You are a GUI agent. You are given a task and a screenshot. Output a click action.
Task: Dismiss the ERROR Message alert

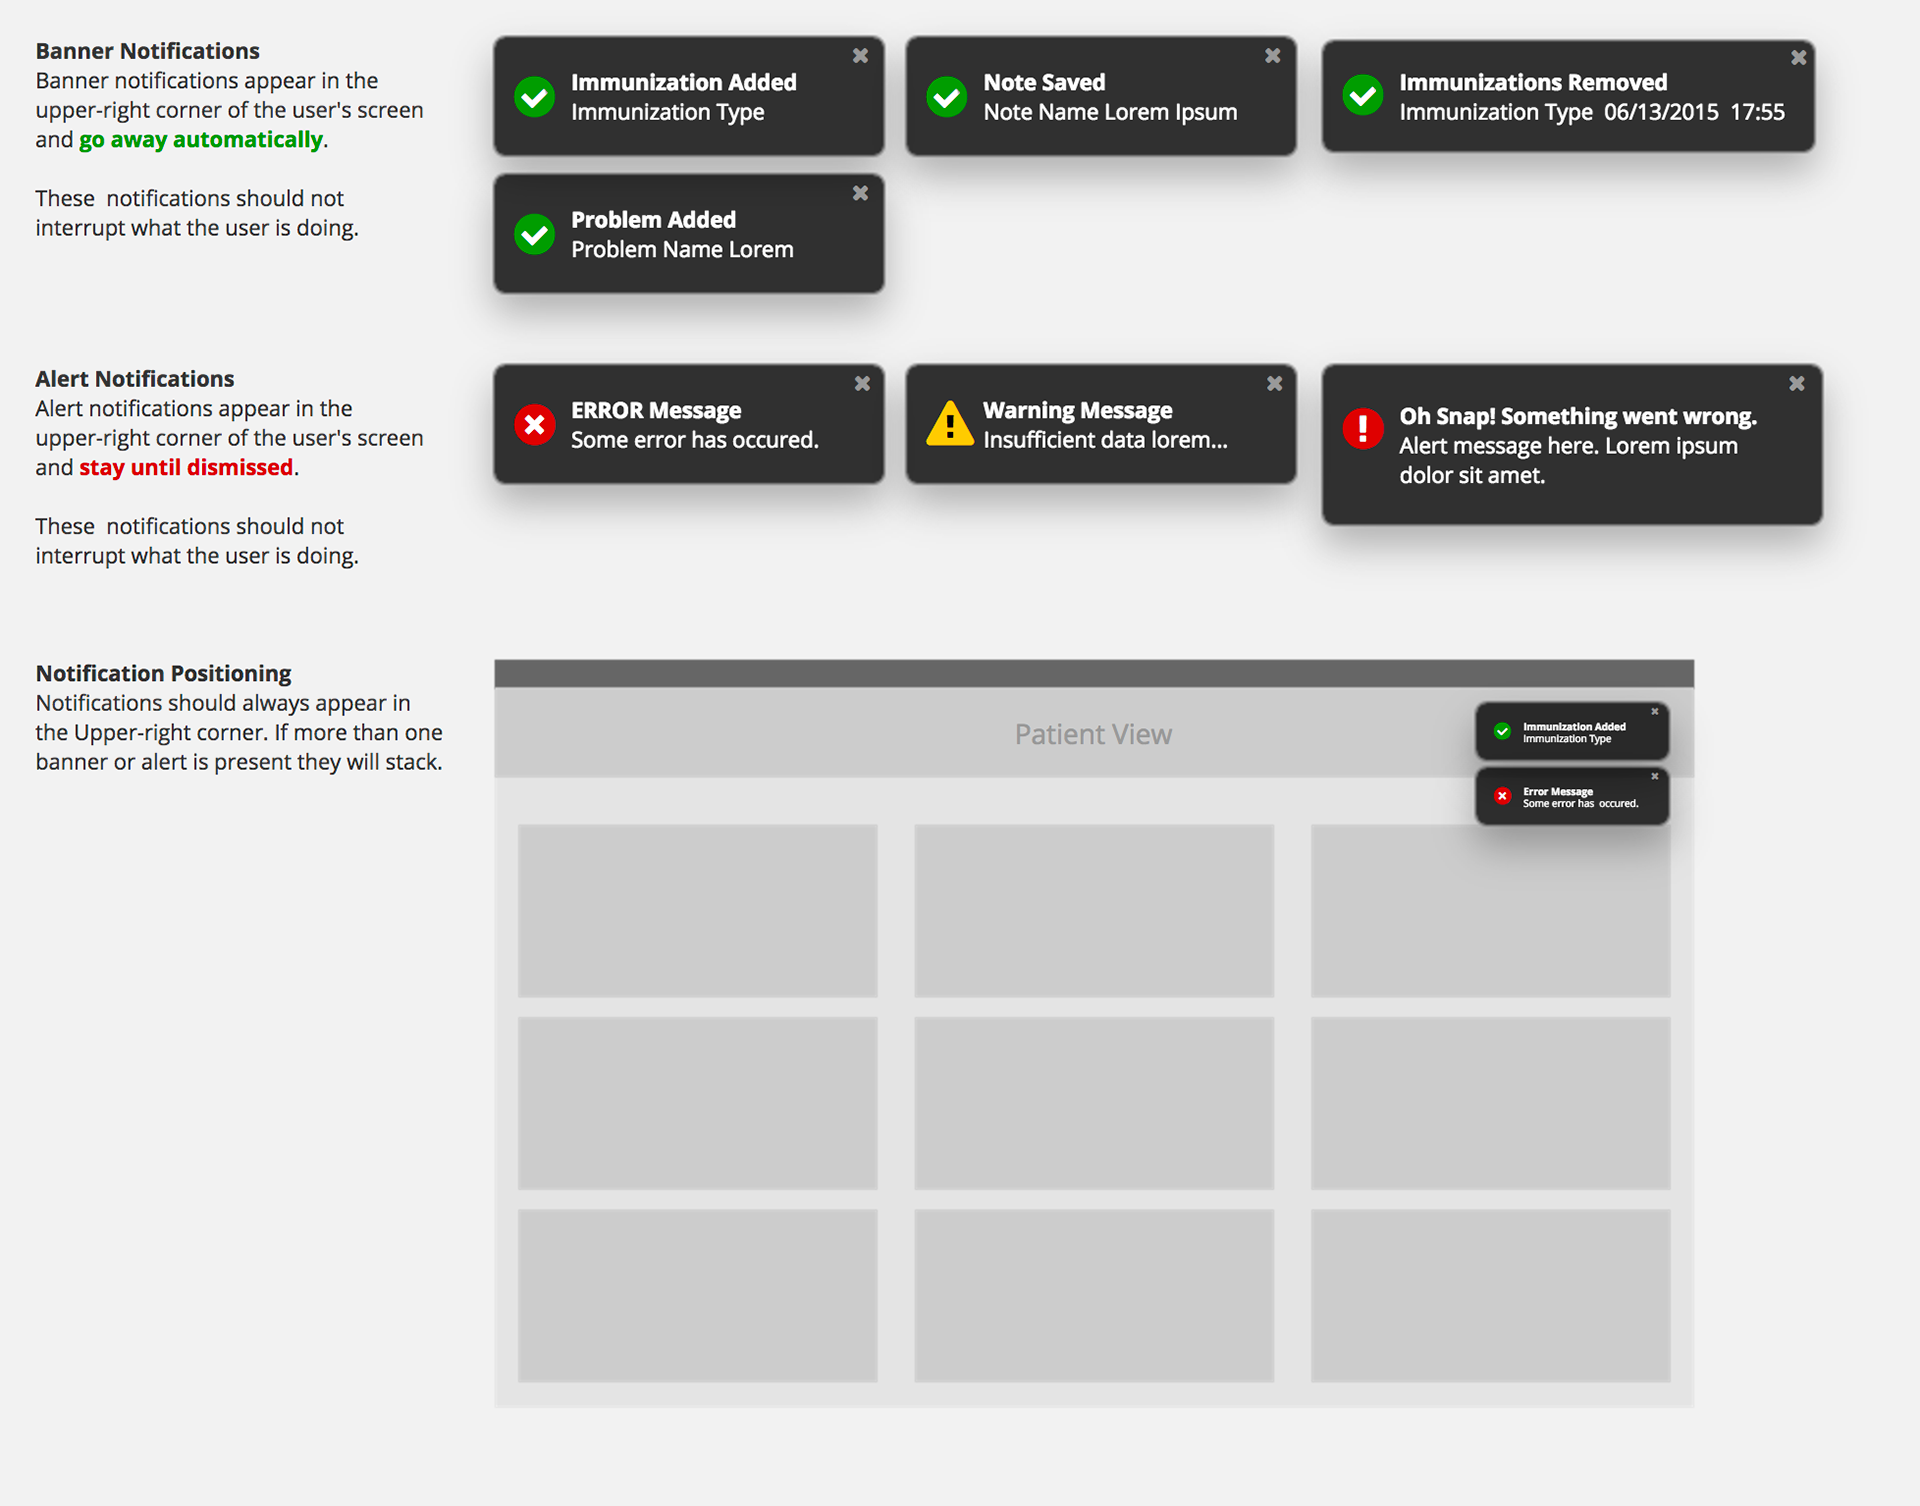coord(862,384)
